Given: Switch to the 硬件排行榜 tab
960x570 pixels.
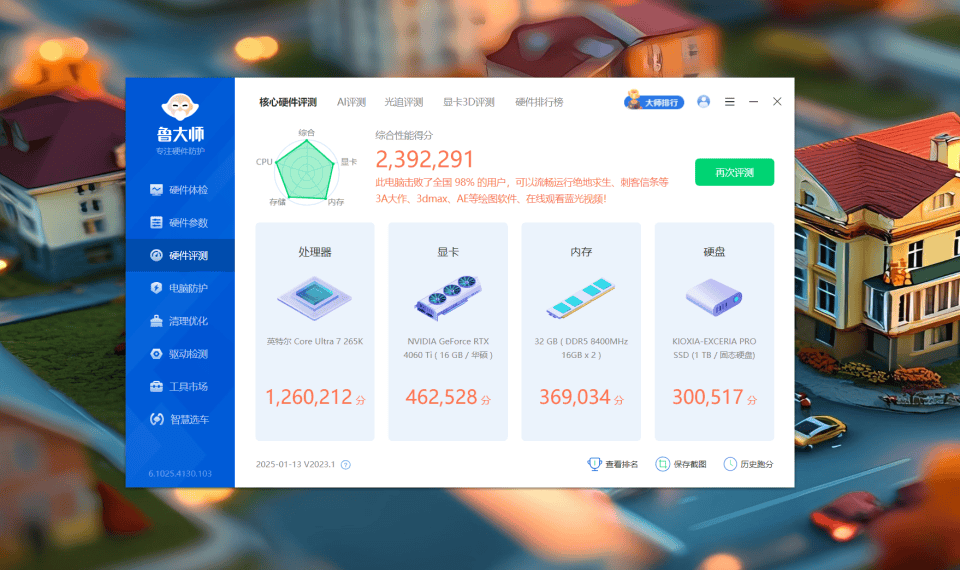Looking at the screenshot, I should [539, 102].
